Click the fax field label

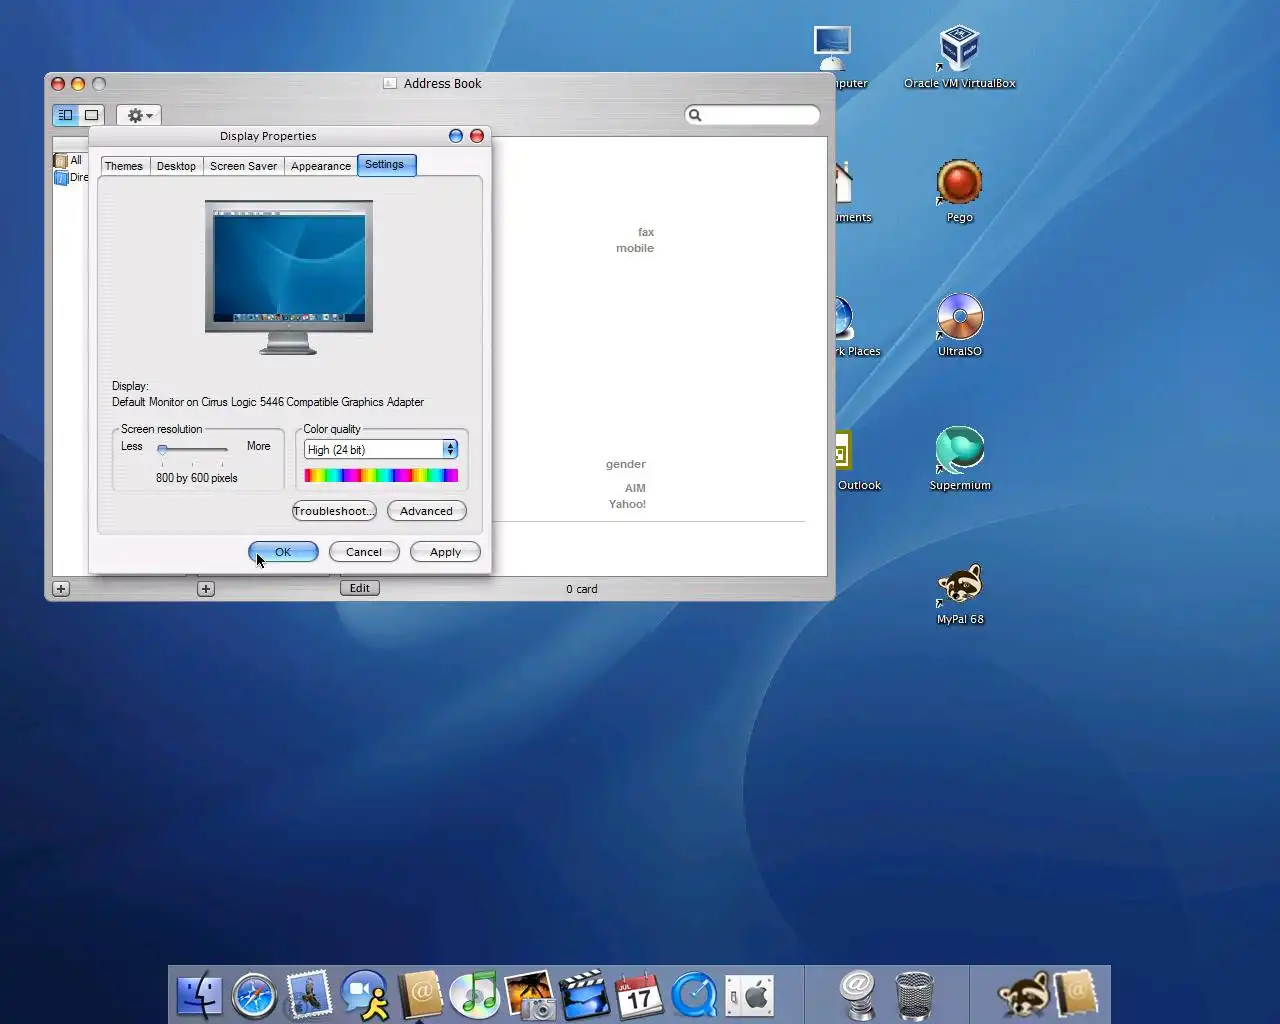[646, 232]
